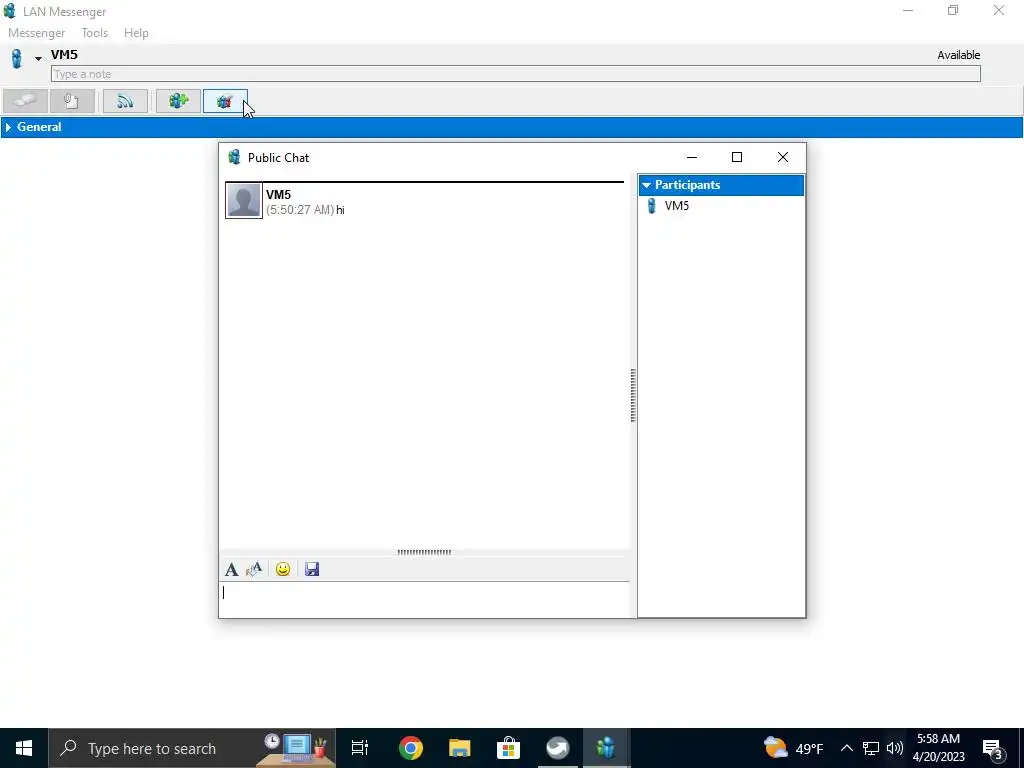1024x768 pixels.
Task: Maximize the Public Chat window
Action: point(737,157)
